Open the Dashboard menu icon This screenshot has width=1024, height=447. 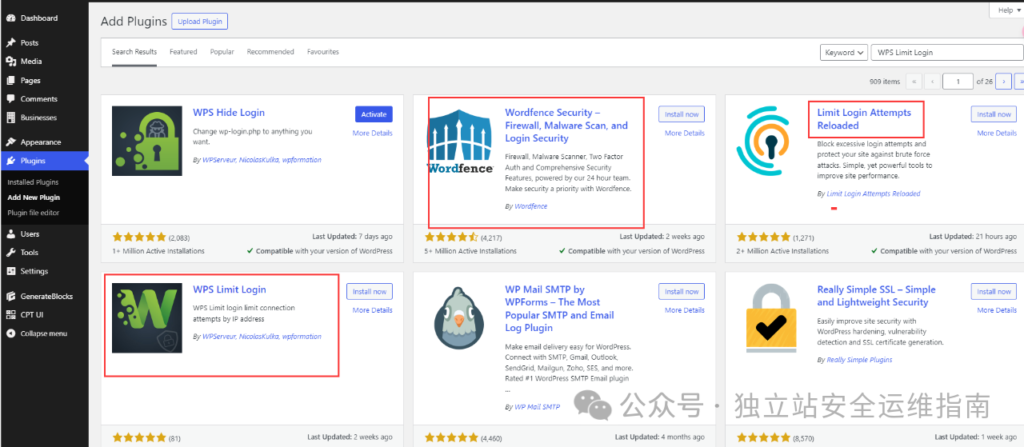[10, 18]
